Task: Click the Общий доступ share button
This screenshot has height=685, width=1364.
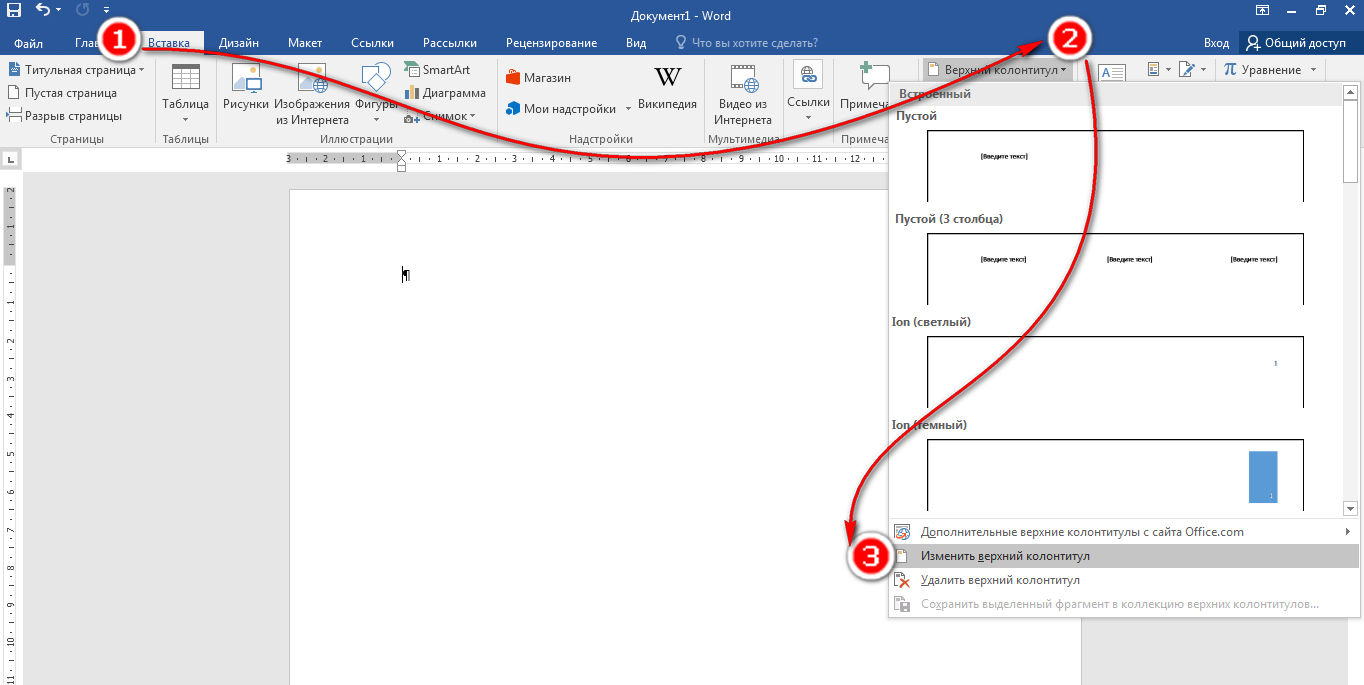Action: tap(1295, 43)
